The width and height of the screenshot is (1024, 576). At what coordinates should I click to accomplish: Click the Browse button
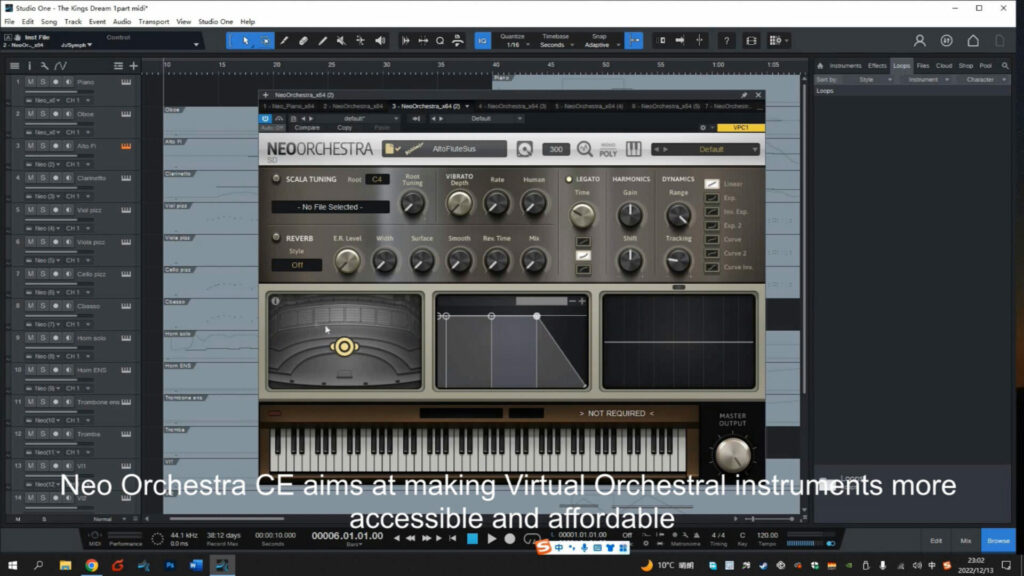coord(998,541)
